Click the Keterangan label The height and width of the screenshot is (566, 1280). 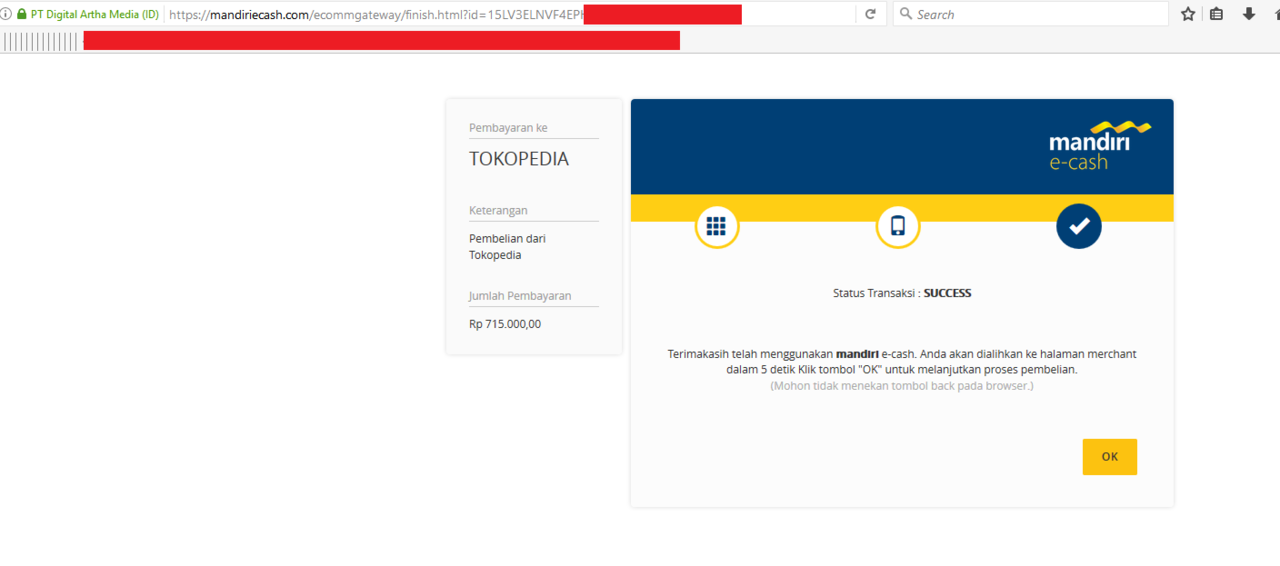coord(498,211)
